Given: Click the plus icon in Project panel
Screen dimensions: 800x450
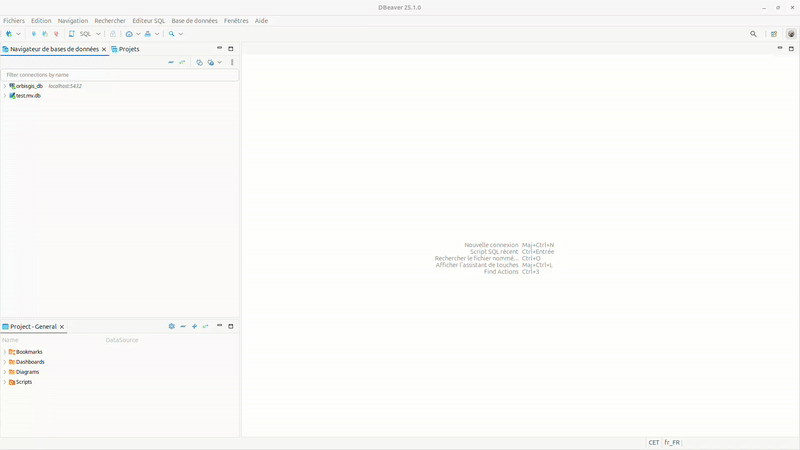Looking at the screenshot, I should 194,326.
